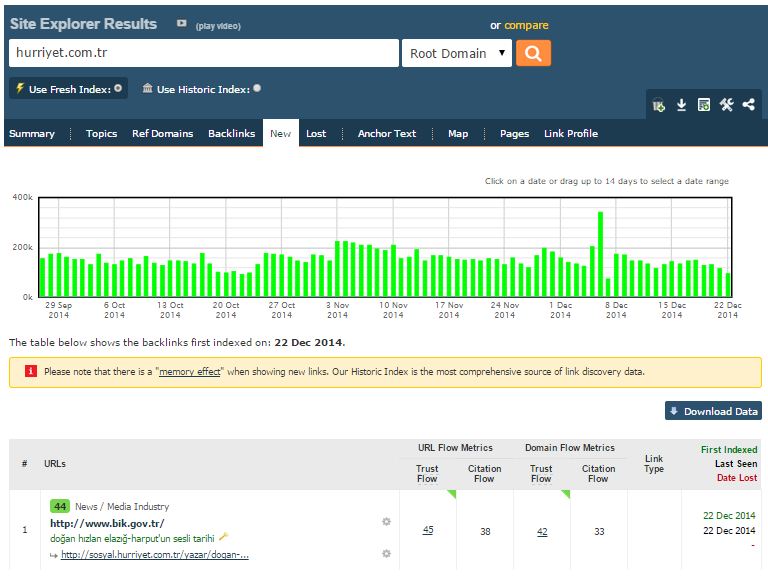
Task: Click the 3 Nov 2014 axis date
Action: (x=337, y=310)
